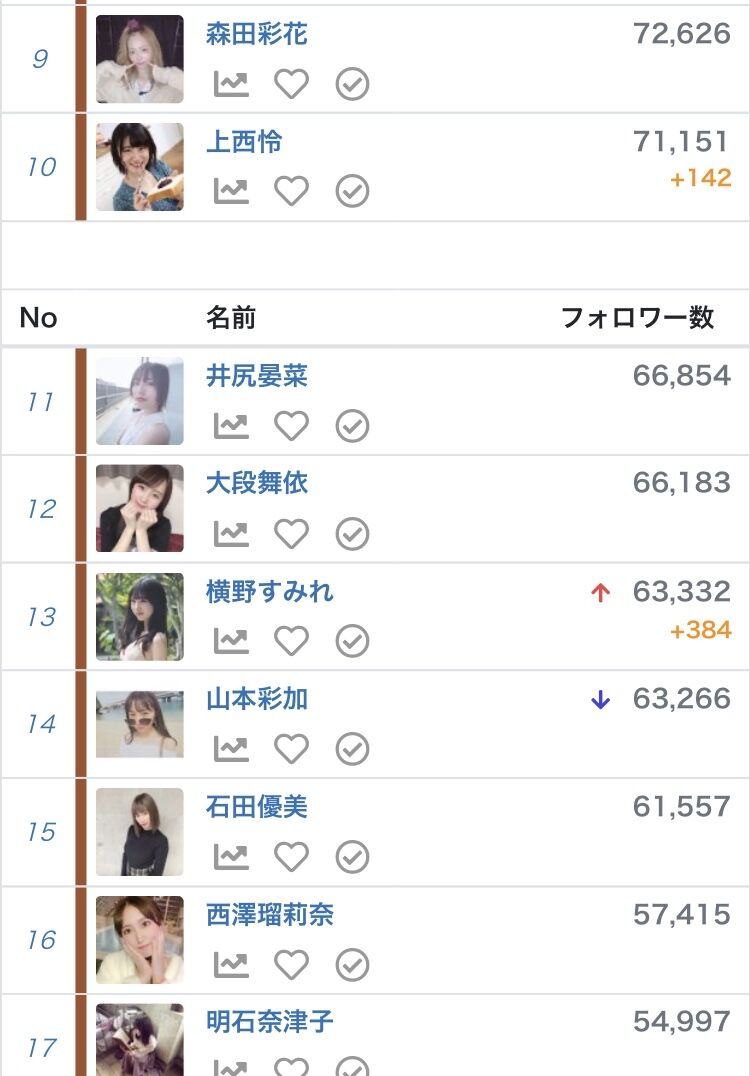The width and height of the screenshot is (750, 1076).
Task: Sort by the フォロワー数 column header
Action: pos(637,318)
